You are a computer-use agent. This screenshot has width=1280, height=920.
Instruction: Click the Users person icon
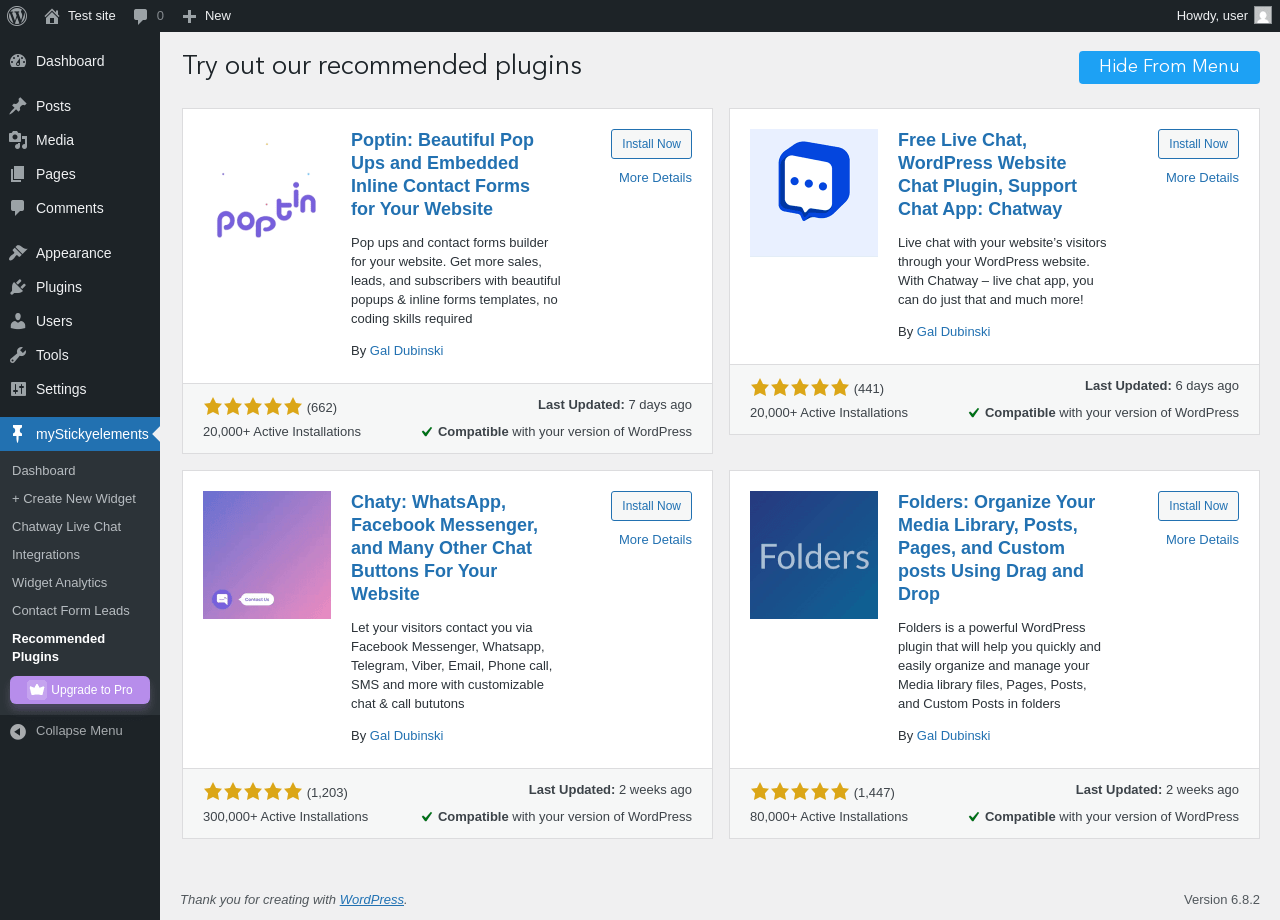18,321
